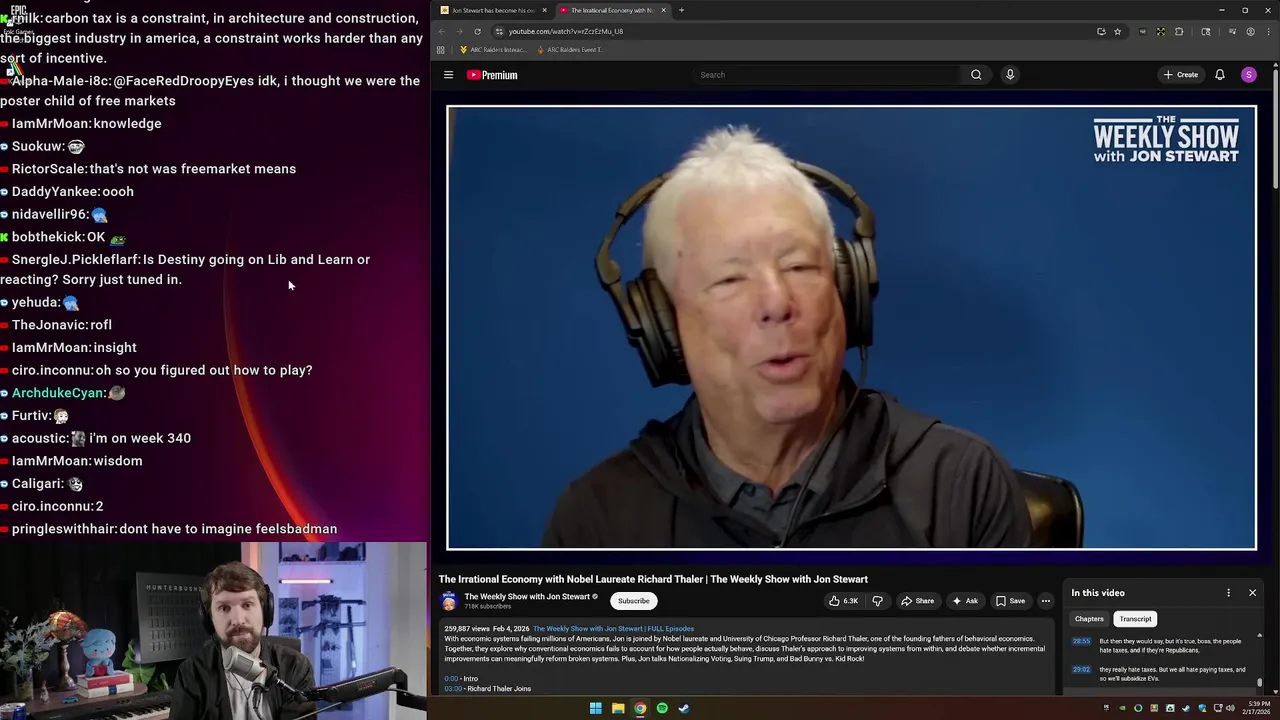Open Windows Start menu
1280x720 pixels.
(x=596, y=708)
